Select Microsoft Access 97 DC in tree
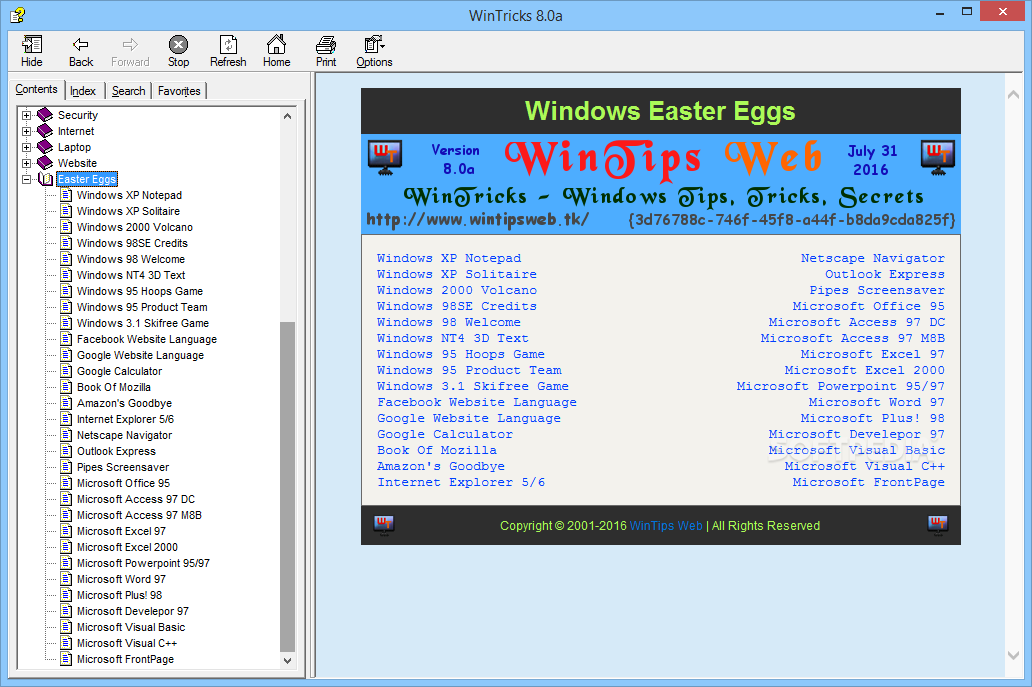This screenshot has height=687, width=1032. tap(136, 499)
